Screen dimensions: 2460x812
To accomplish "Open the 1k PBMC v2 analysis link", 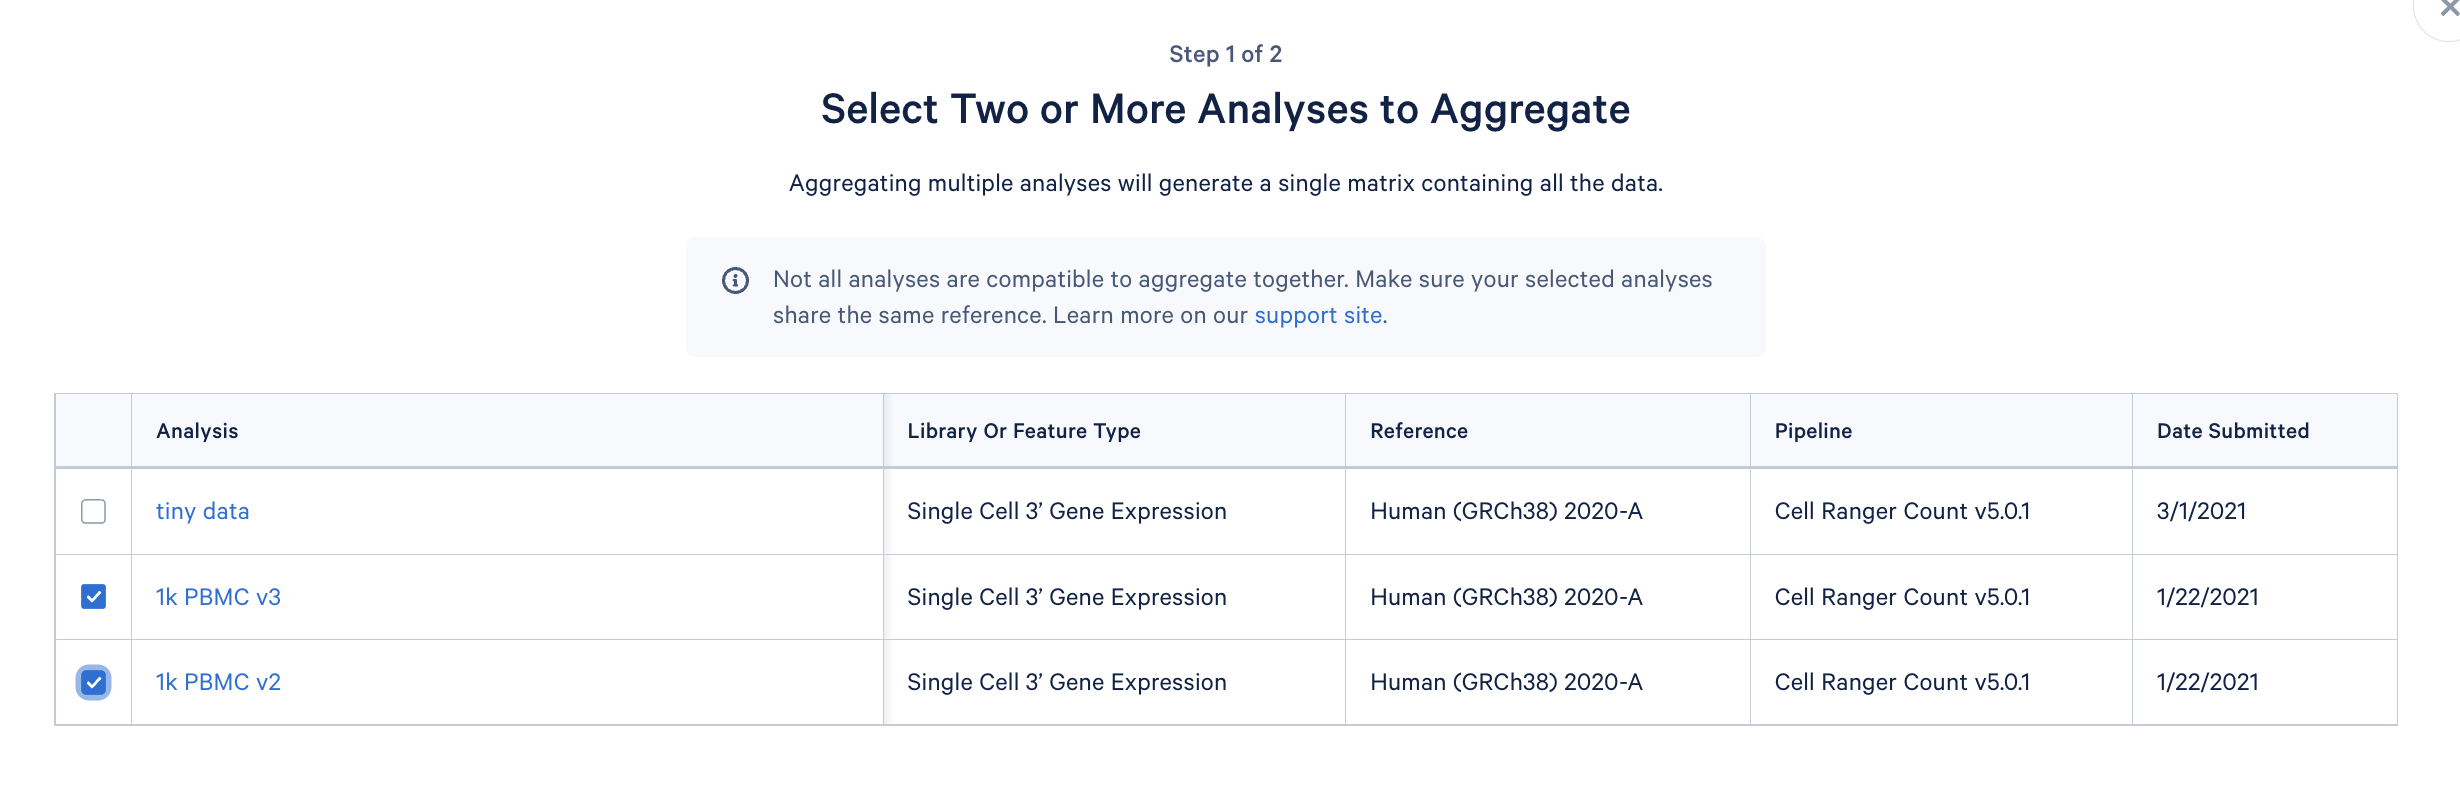I will pyautogui.click(x=218, y=682).
